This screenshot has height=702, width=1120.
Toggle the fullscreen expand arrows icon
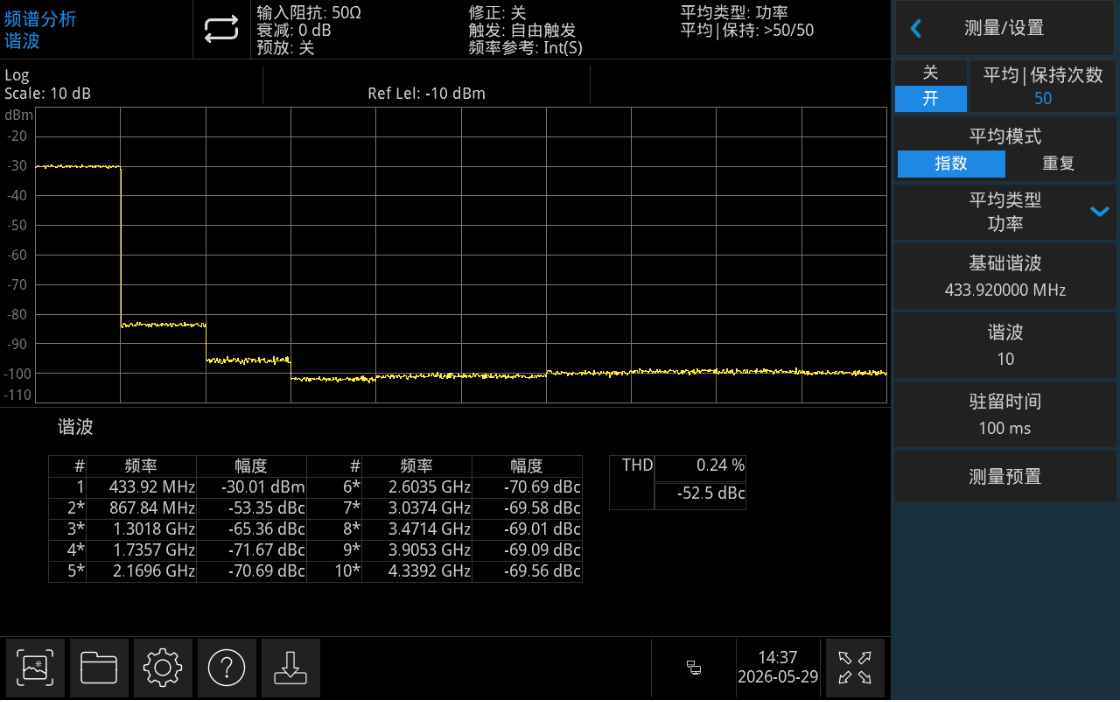pos(854,668)
